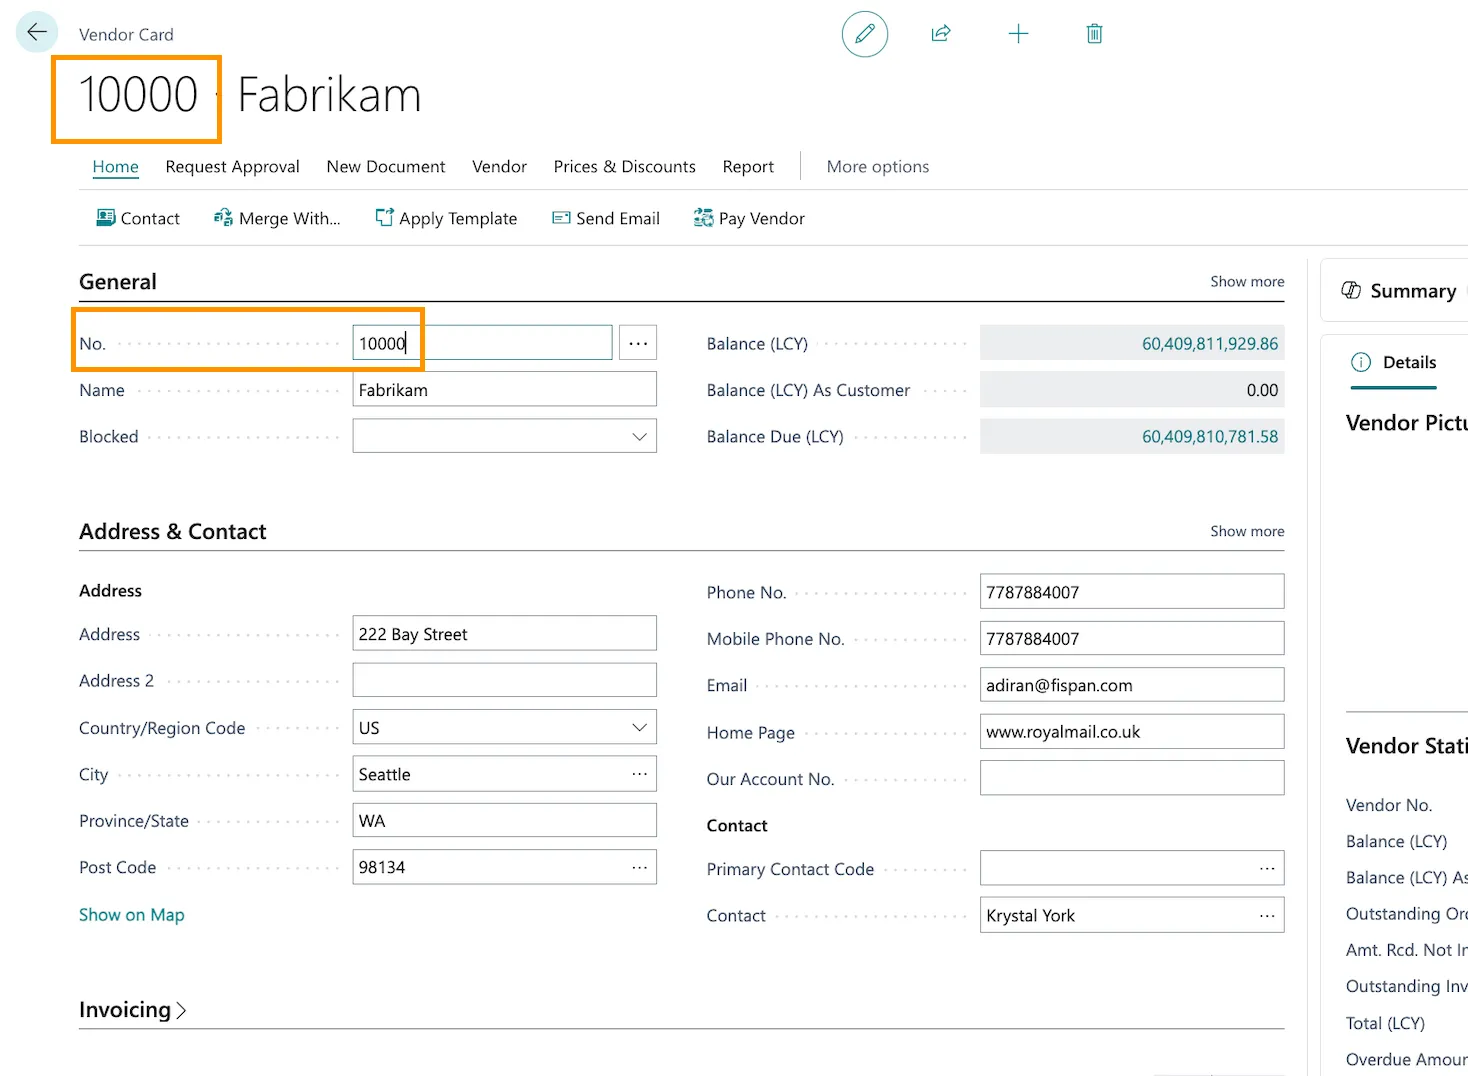Click the Phone No. input field
The height and width of the screenshot is (1076, 1468).
pos(1132,592)
